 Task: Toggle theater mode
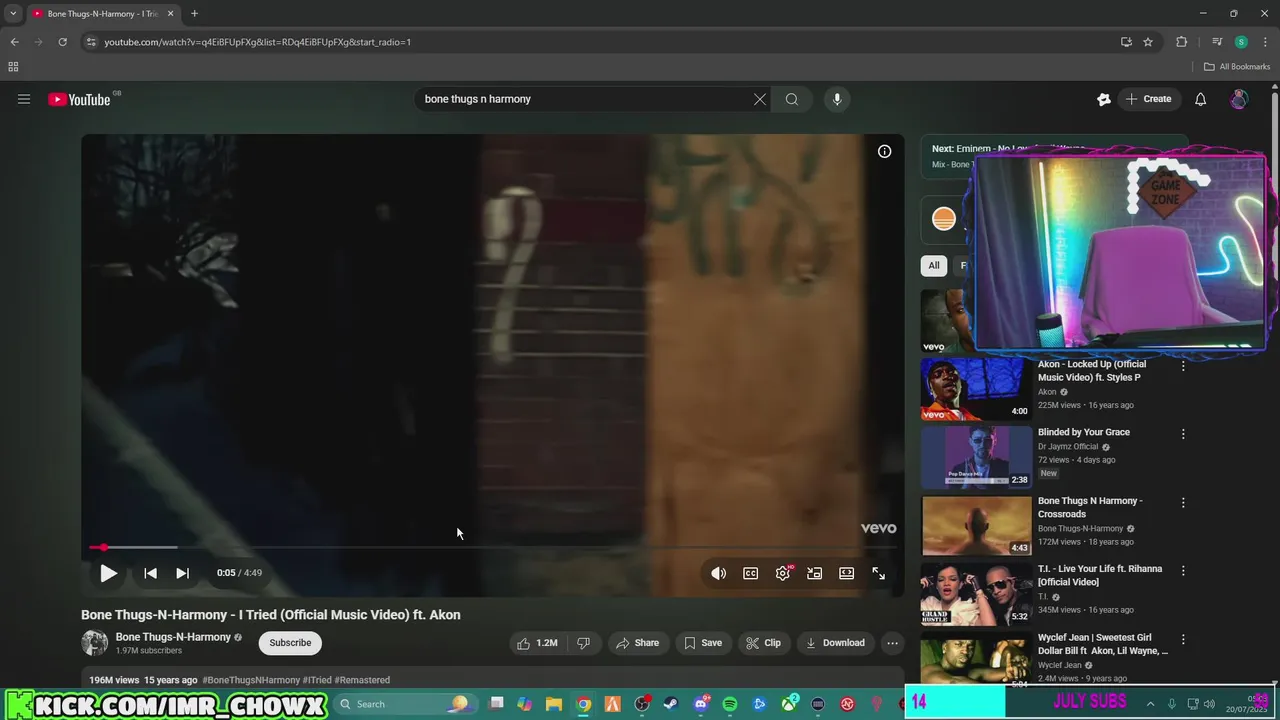coord(847,573)
